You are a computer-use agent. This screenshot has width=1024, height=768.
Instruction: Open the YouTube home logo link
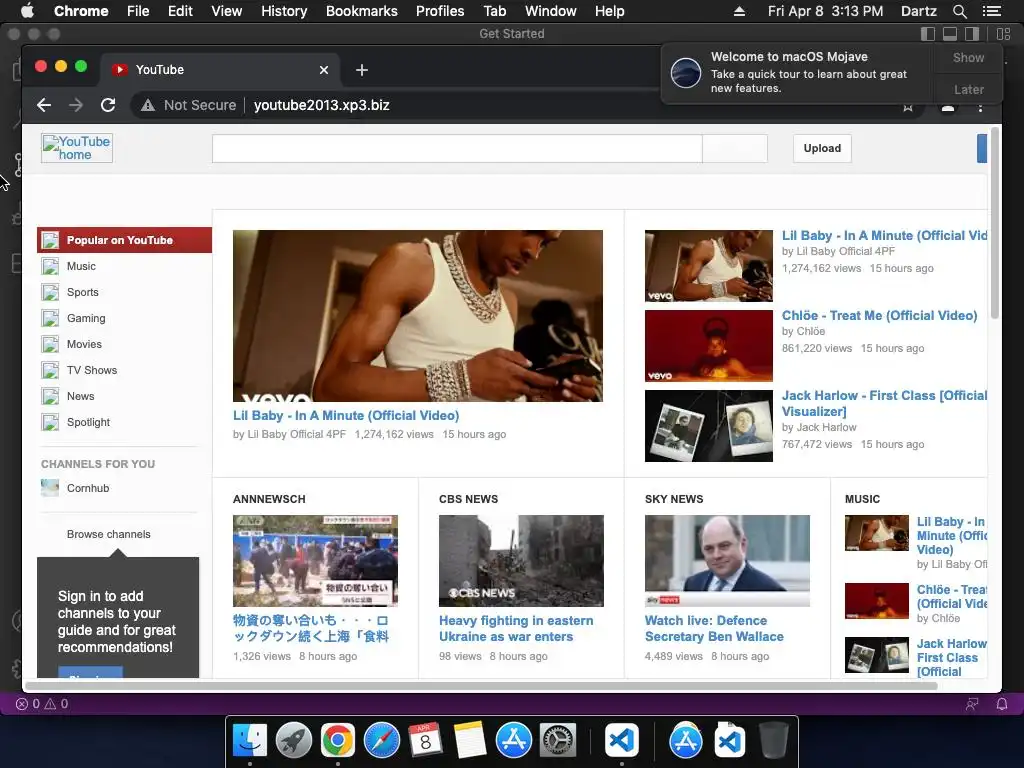coord(77,148)
